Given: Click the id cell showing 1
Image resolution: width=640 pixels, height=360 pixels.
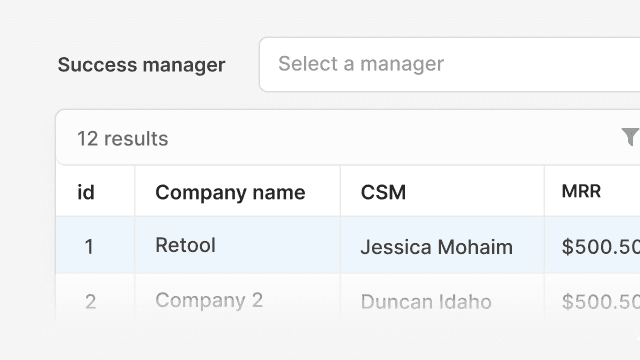Looking at the screenshot, I should click(95, 245).
